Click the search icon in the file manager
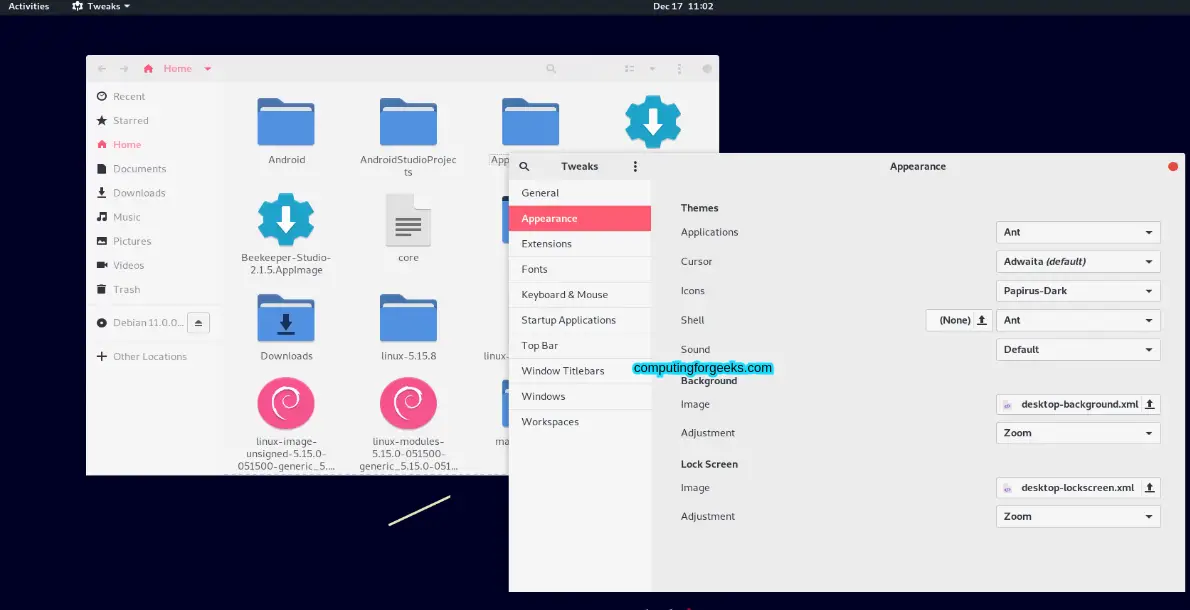Screen dimensions: 1190x610 pos(551,68)
